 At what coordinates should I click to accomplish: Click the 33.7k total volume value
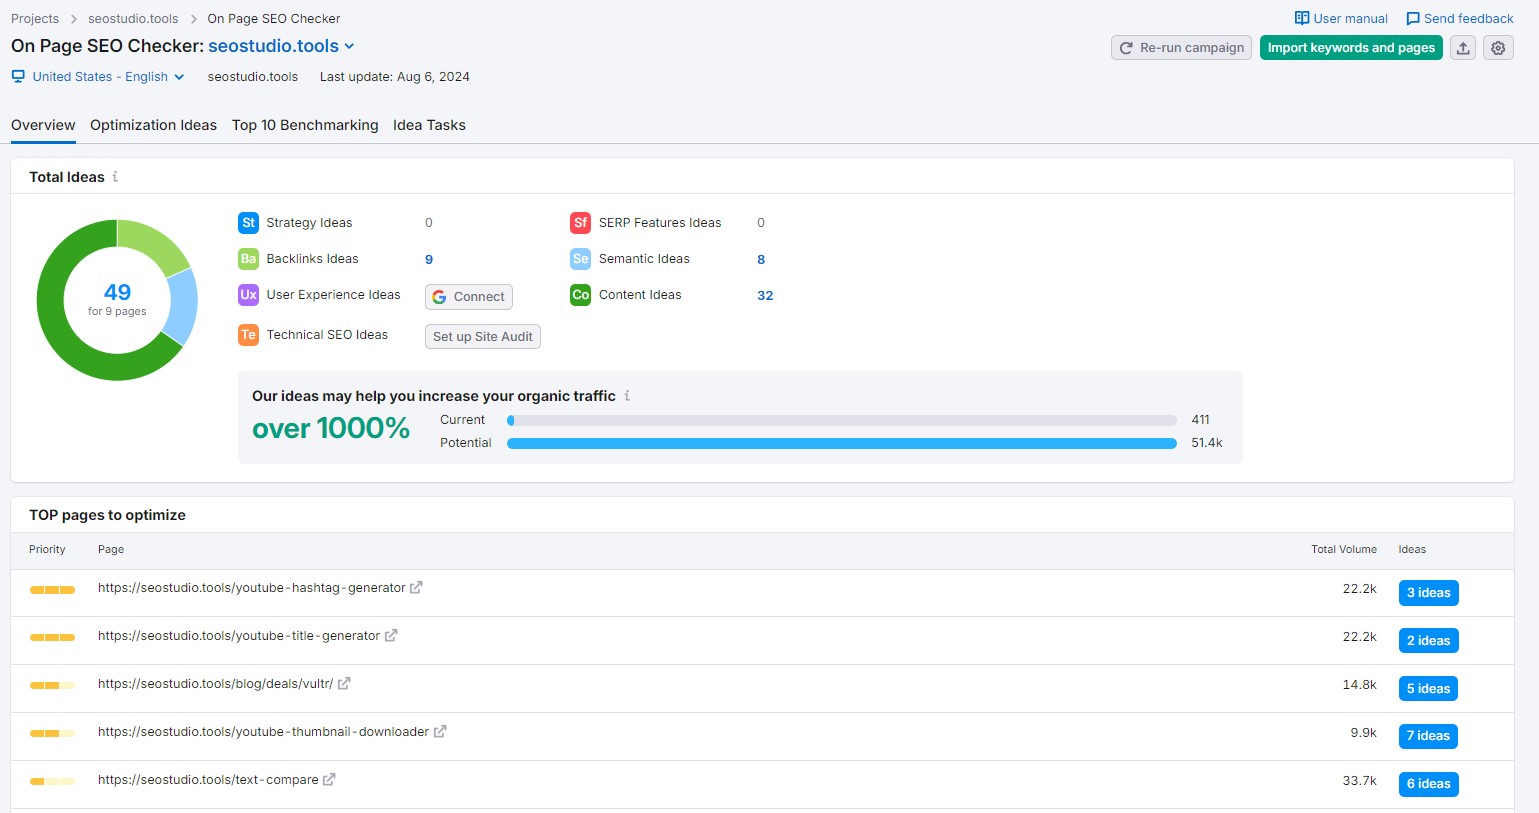tap(1360, 781)
